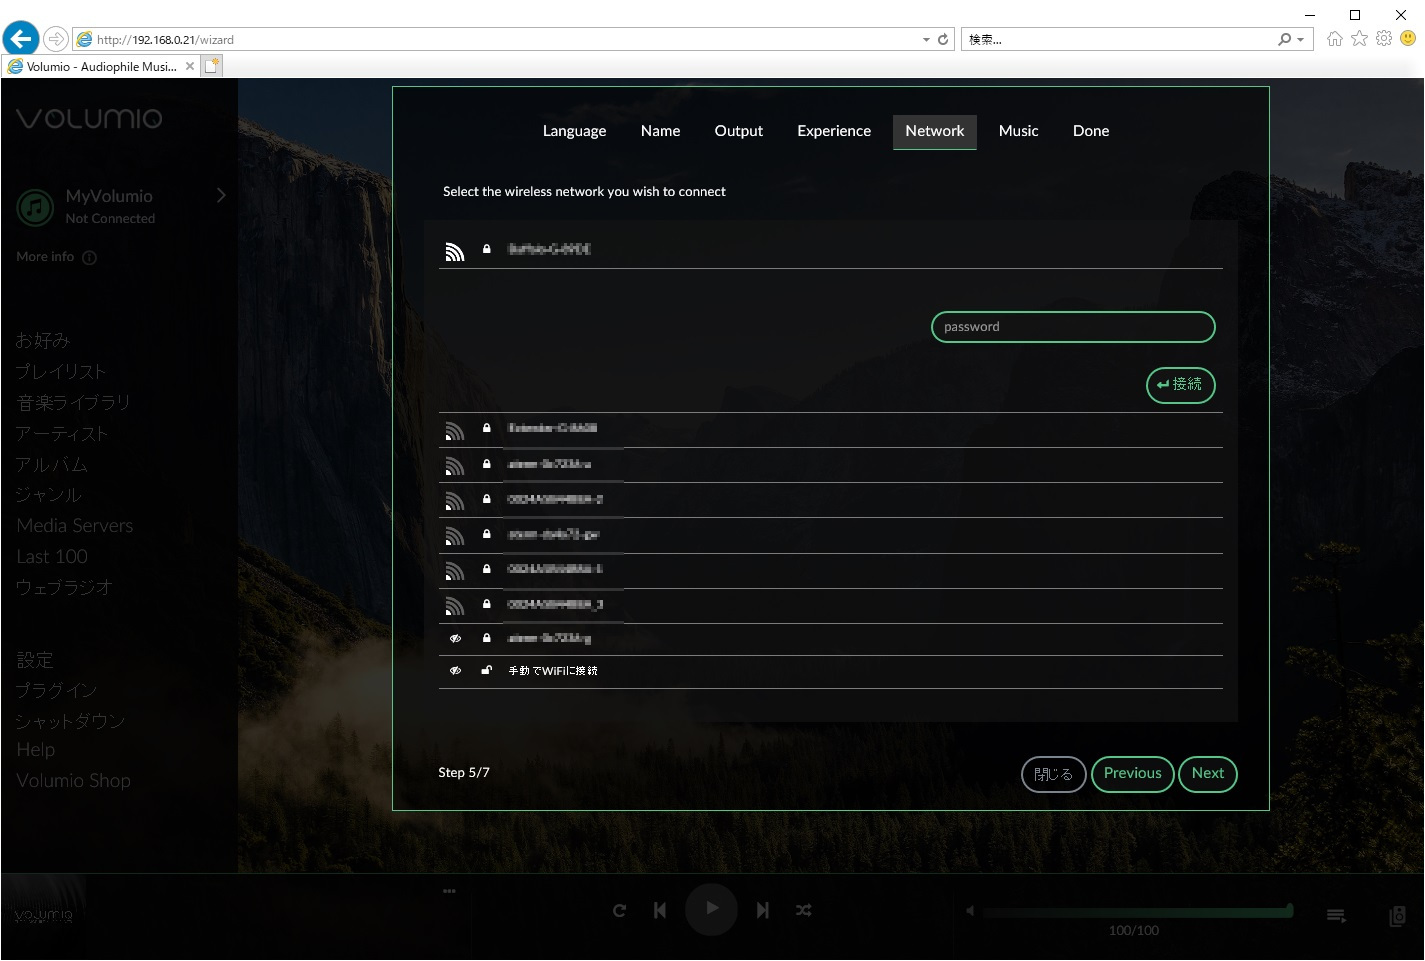Click the More info circle icon

point(89,257)
